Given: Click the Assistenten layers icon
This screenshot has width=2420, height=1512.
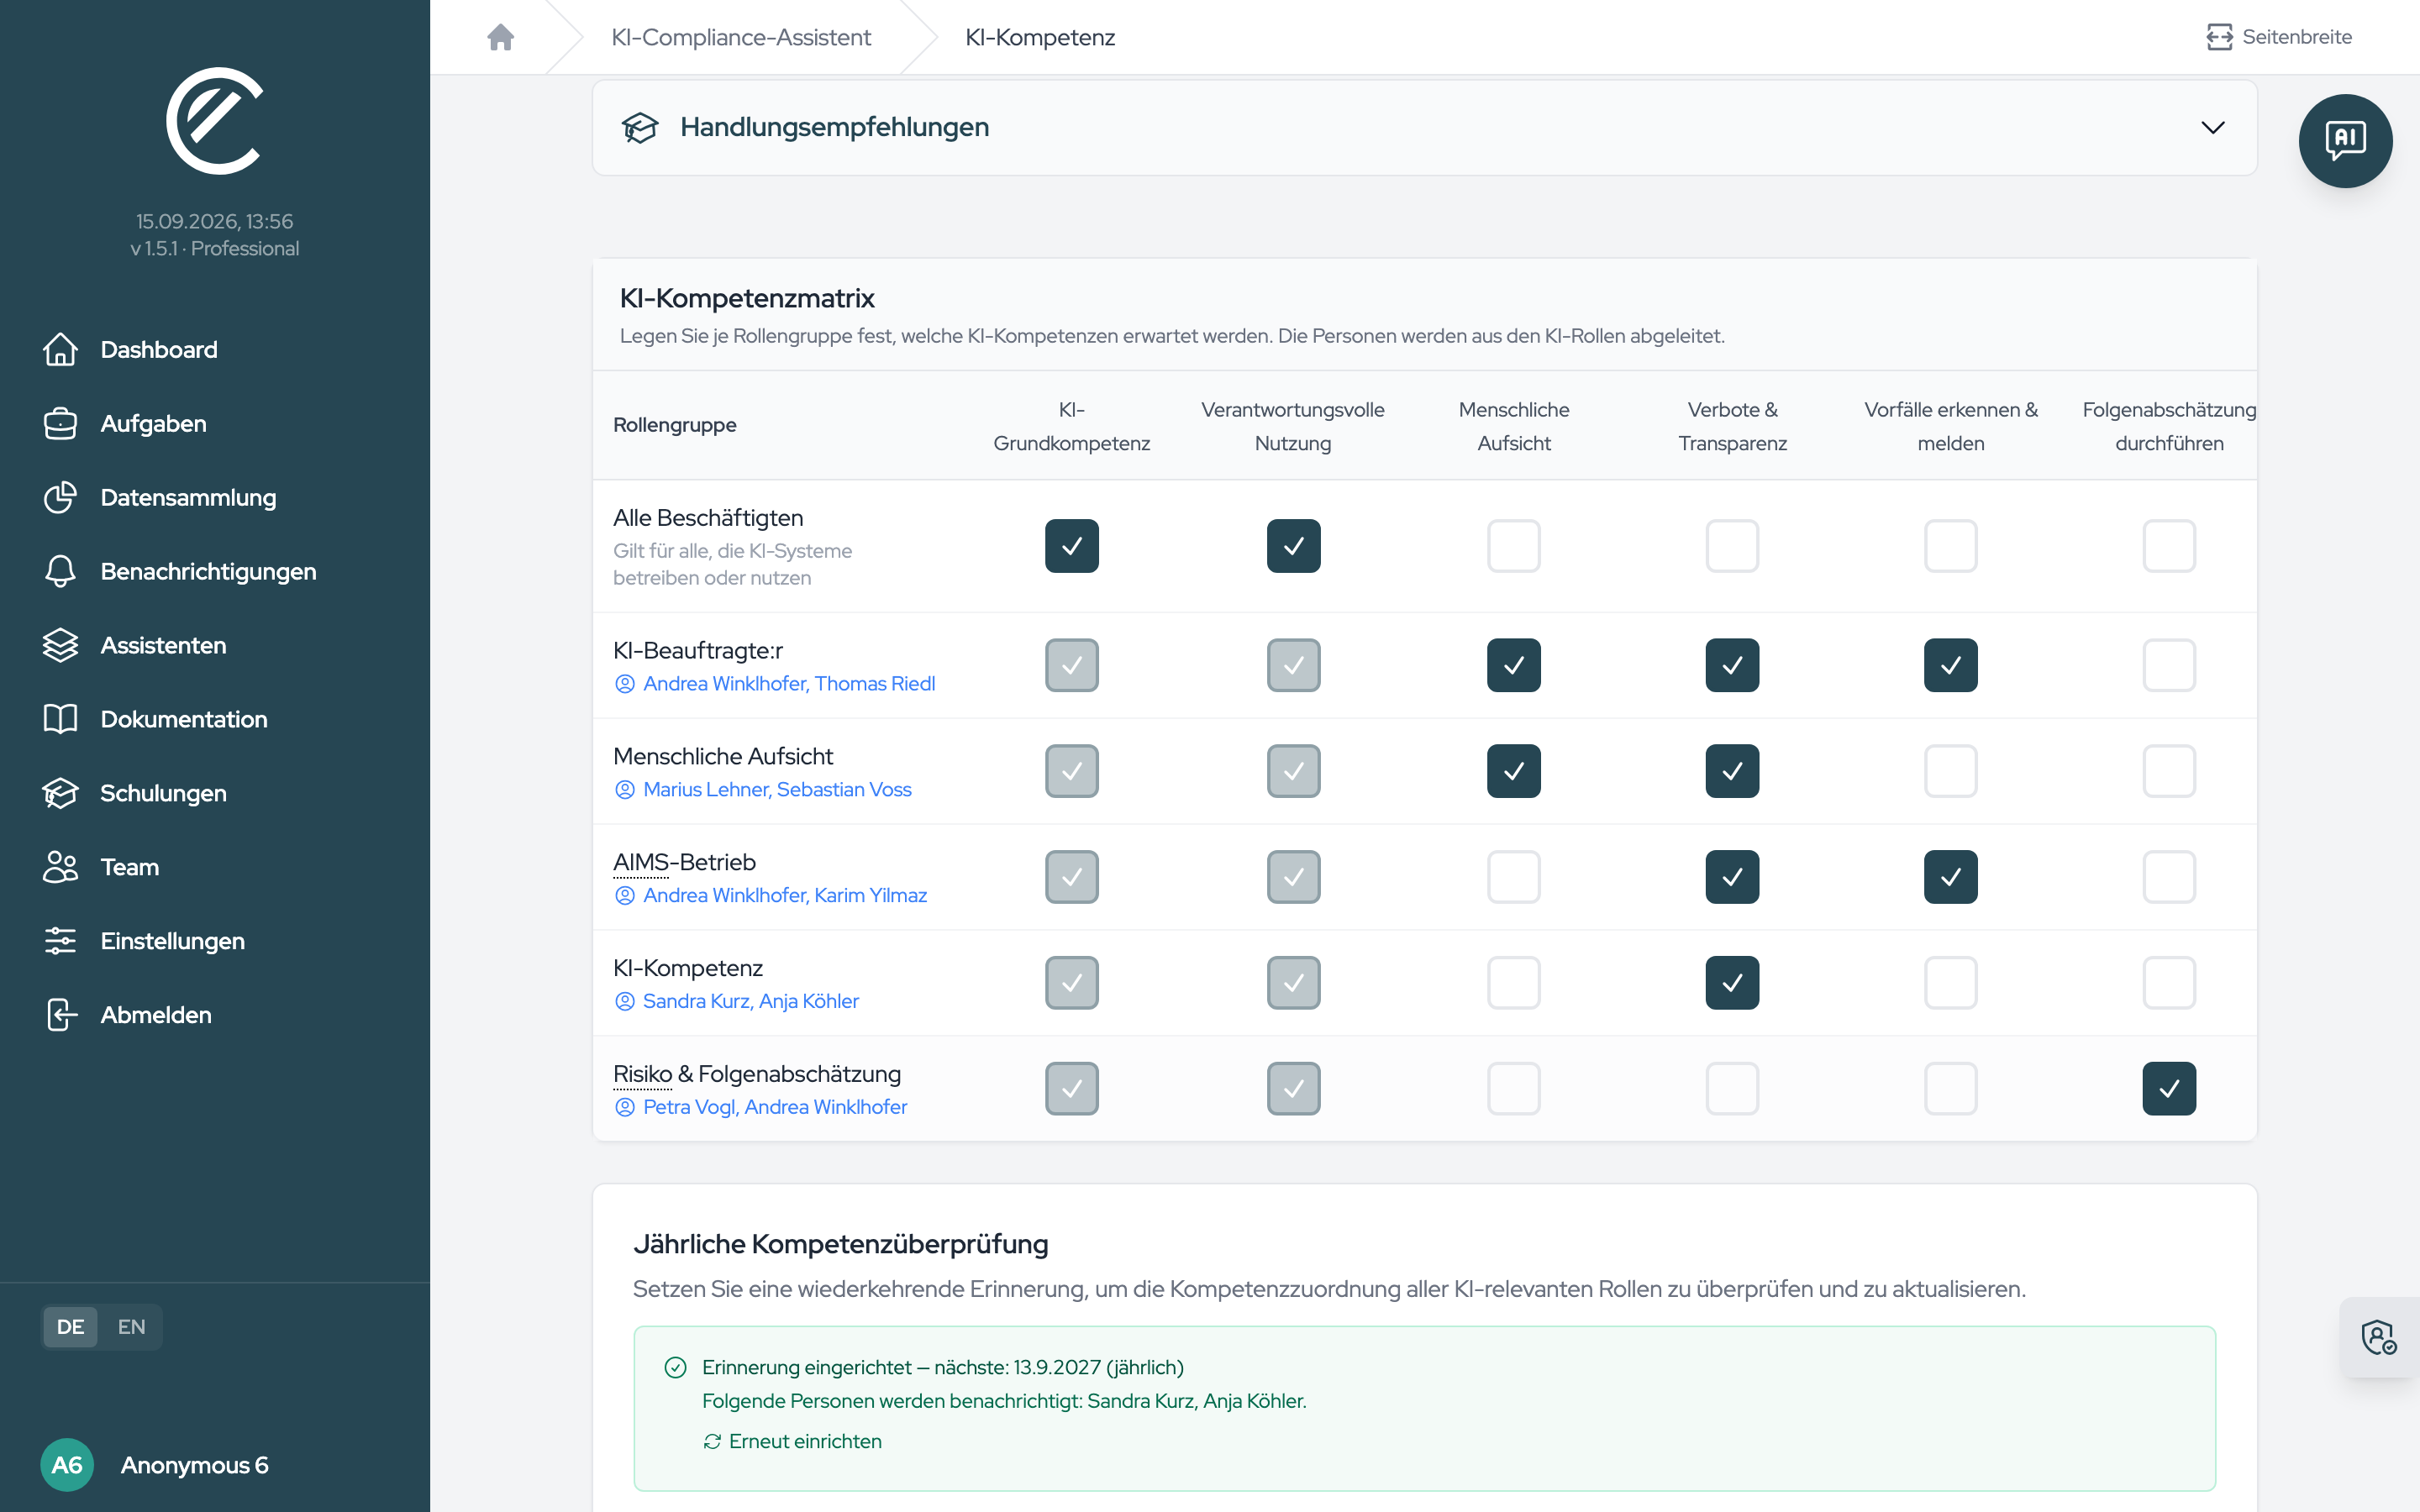Looking at the screenshot, I should [x=60, y=646].
